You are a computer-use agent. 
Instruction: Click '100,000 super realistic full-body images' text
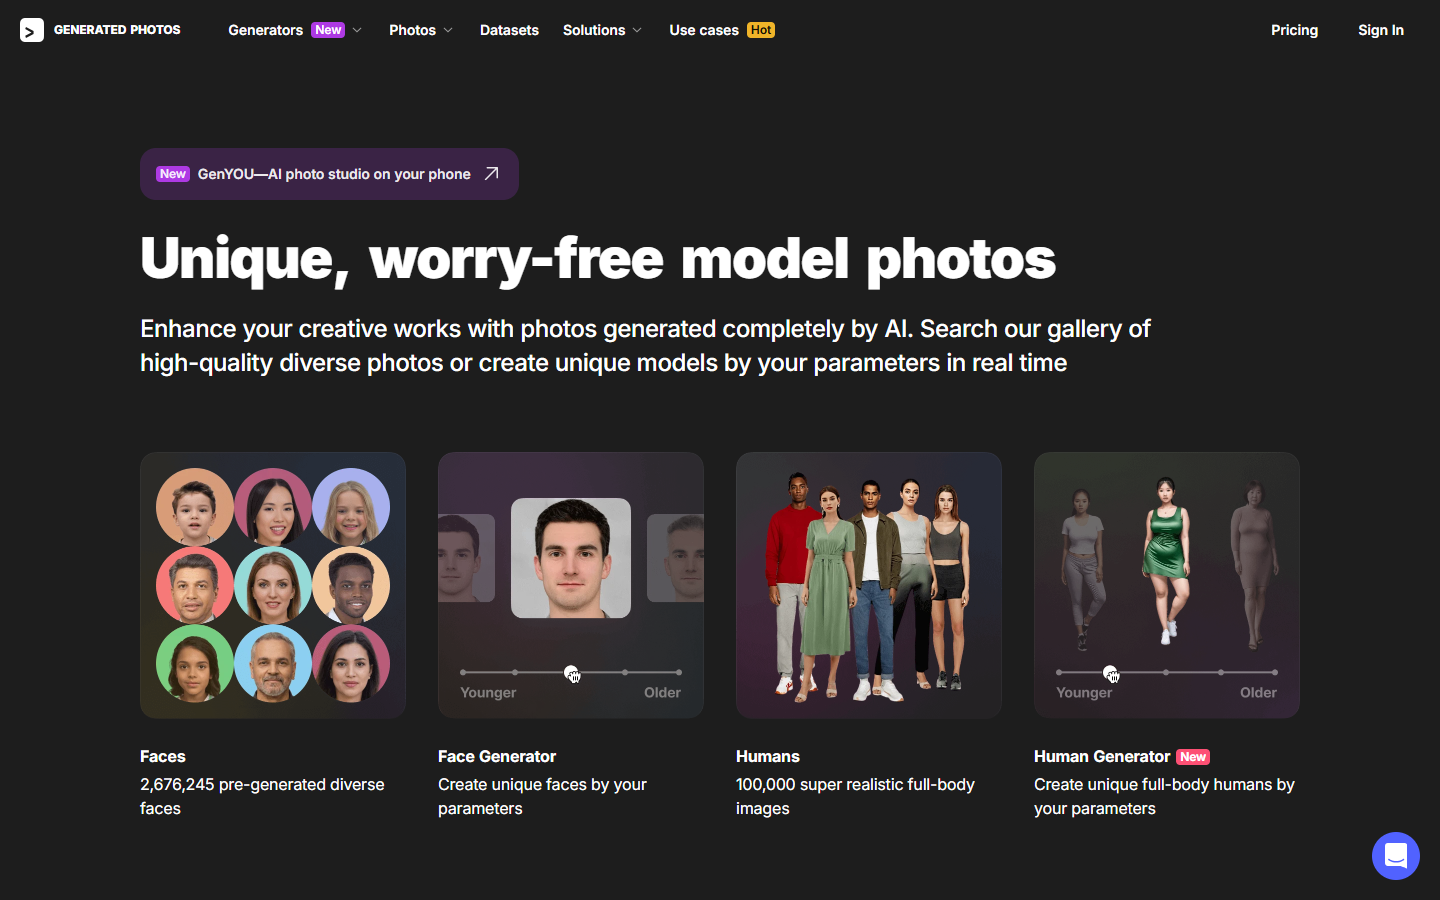(855, 796)
